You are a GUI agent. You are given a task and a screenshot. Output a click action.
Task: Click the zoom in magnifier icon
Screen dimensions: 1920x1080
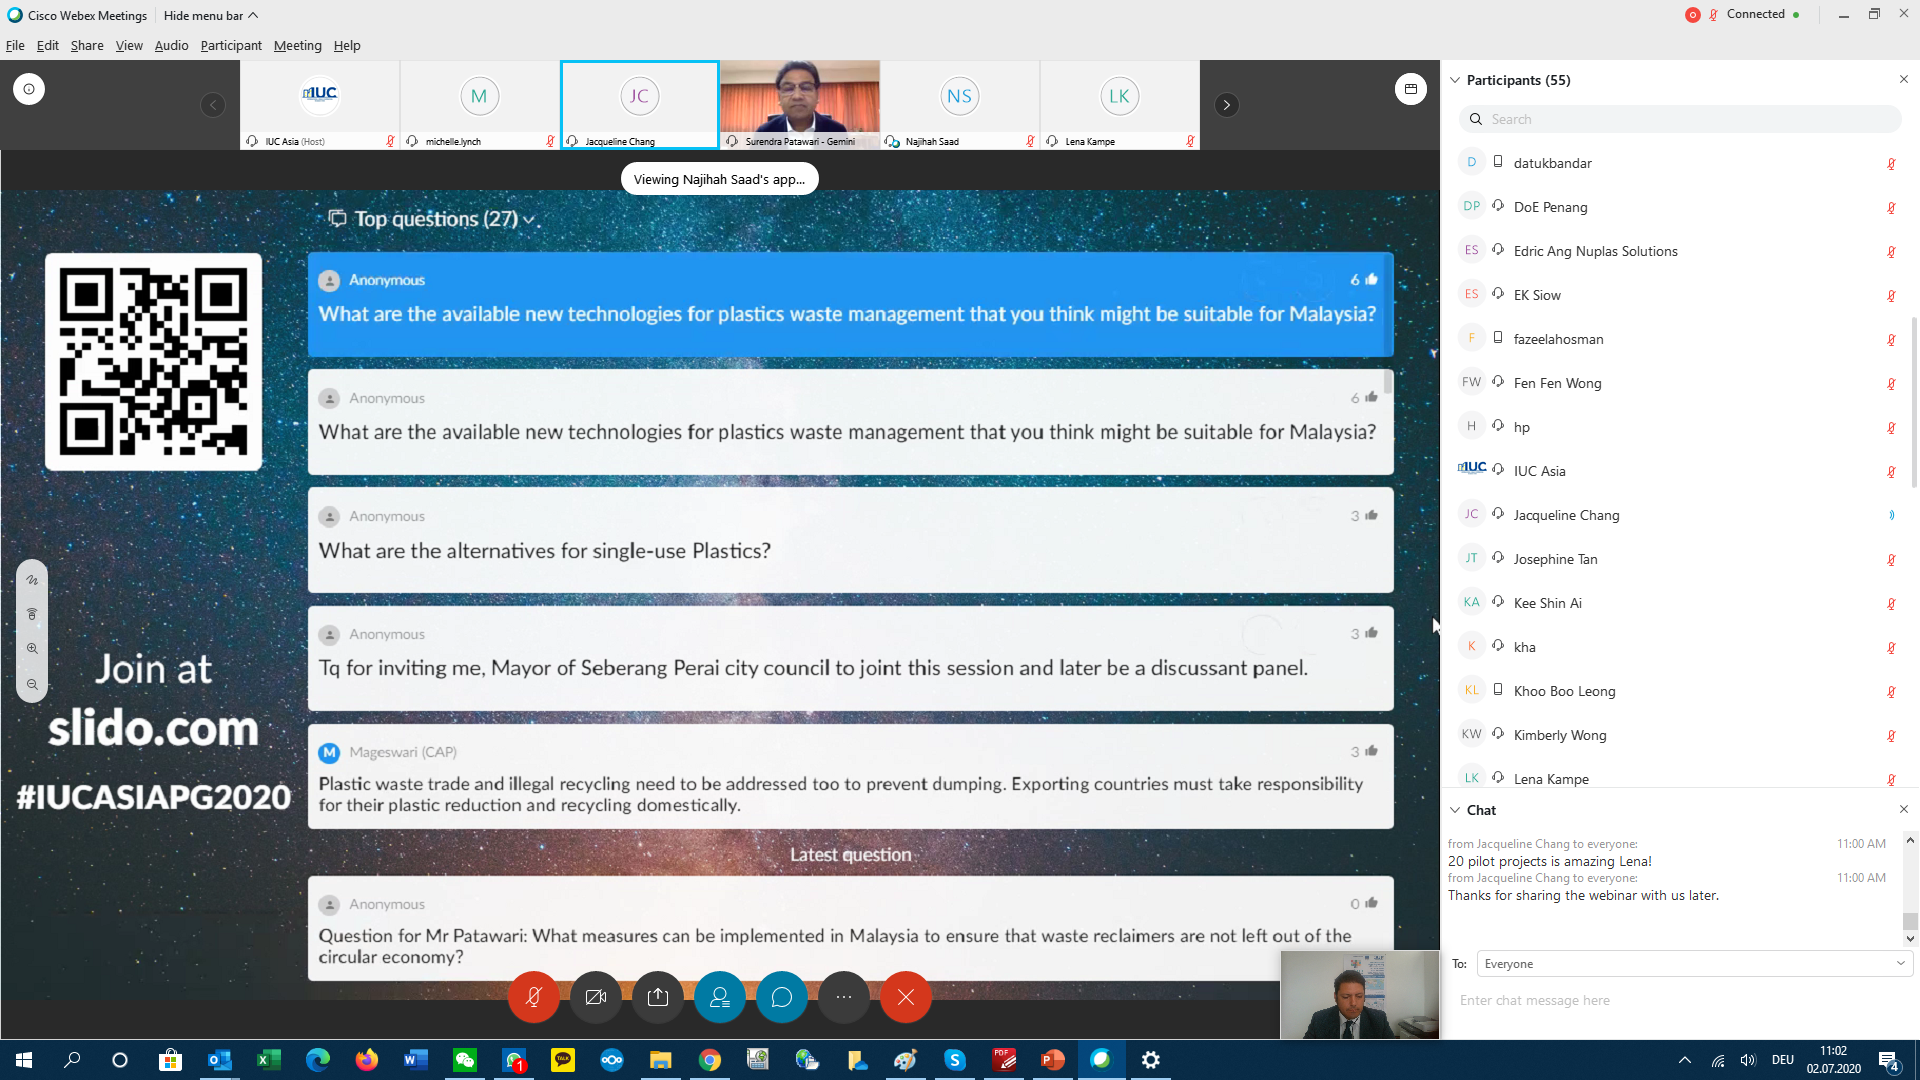pos(32,649)
